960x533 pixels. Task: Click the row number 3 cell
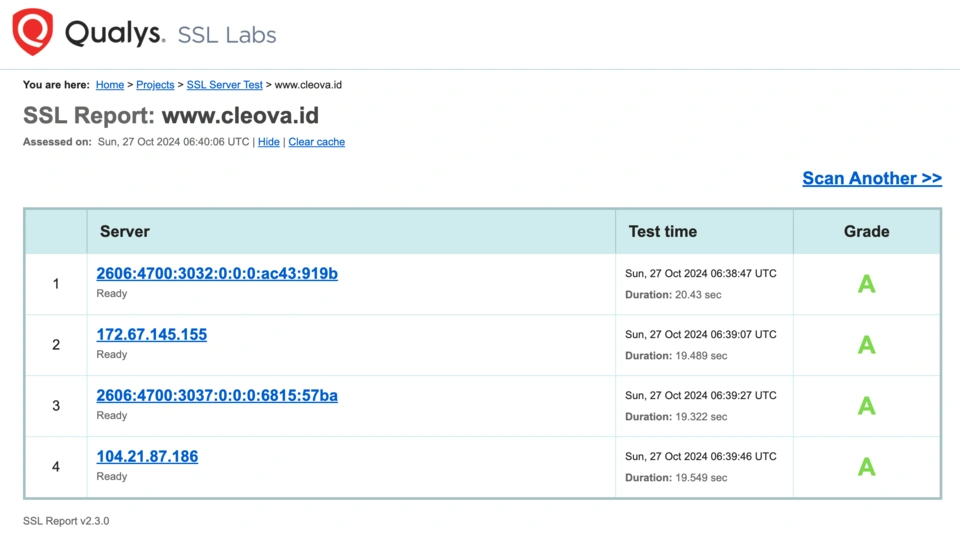click(x=56, y=406)
